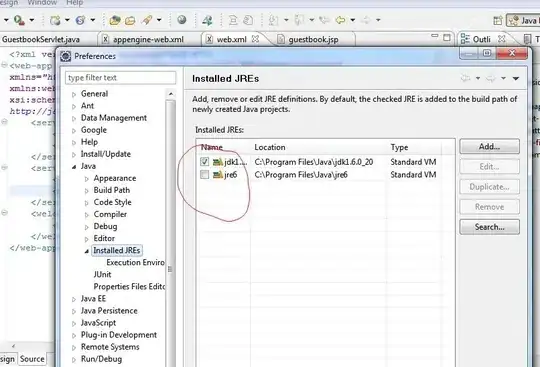The width and height of the screenshot is (540, 367).
Task: Check the jdk1.6.0_20 JRE checkbox
Action: click(205, 161)
